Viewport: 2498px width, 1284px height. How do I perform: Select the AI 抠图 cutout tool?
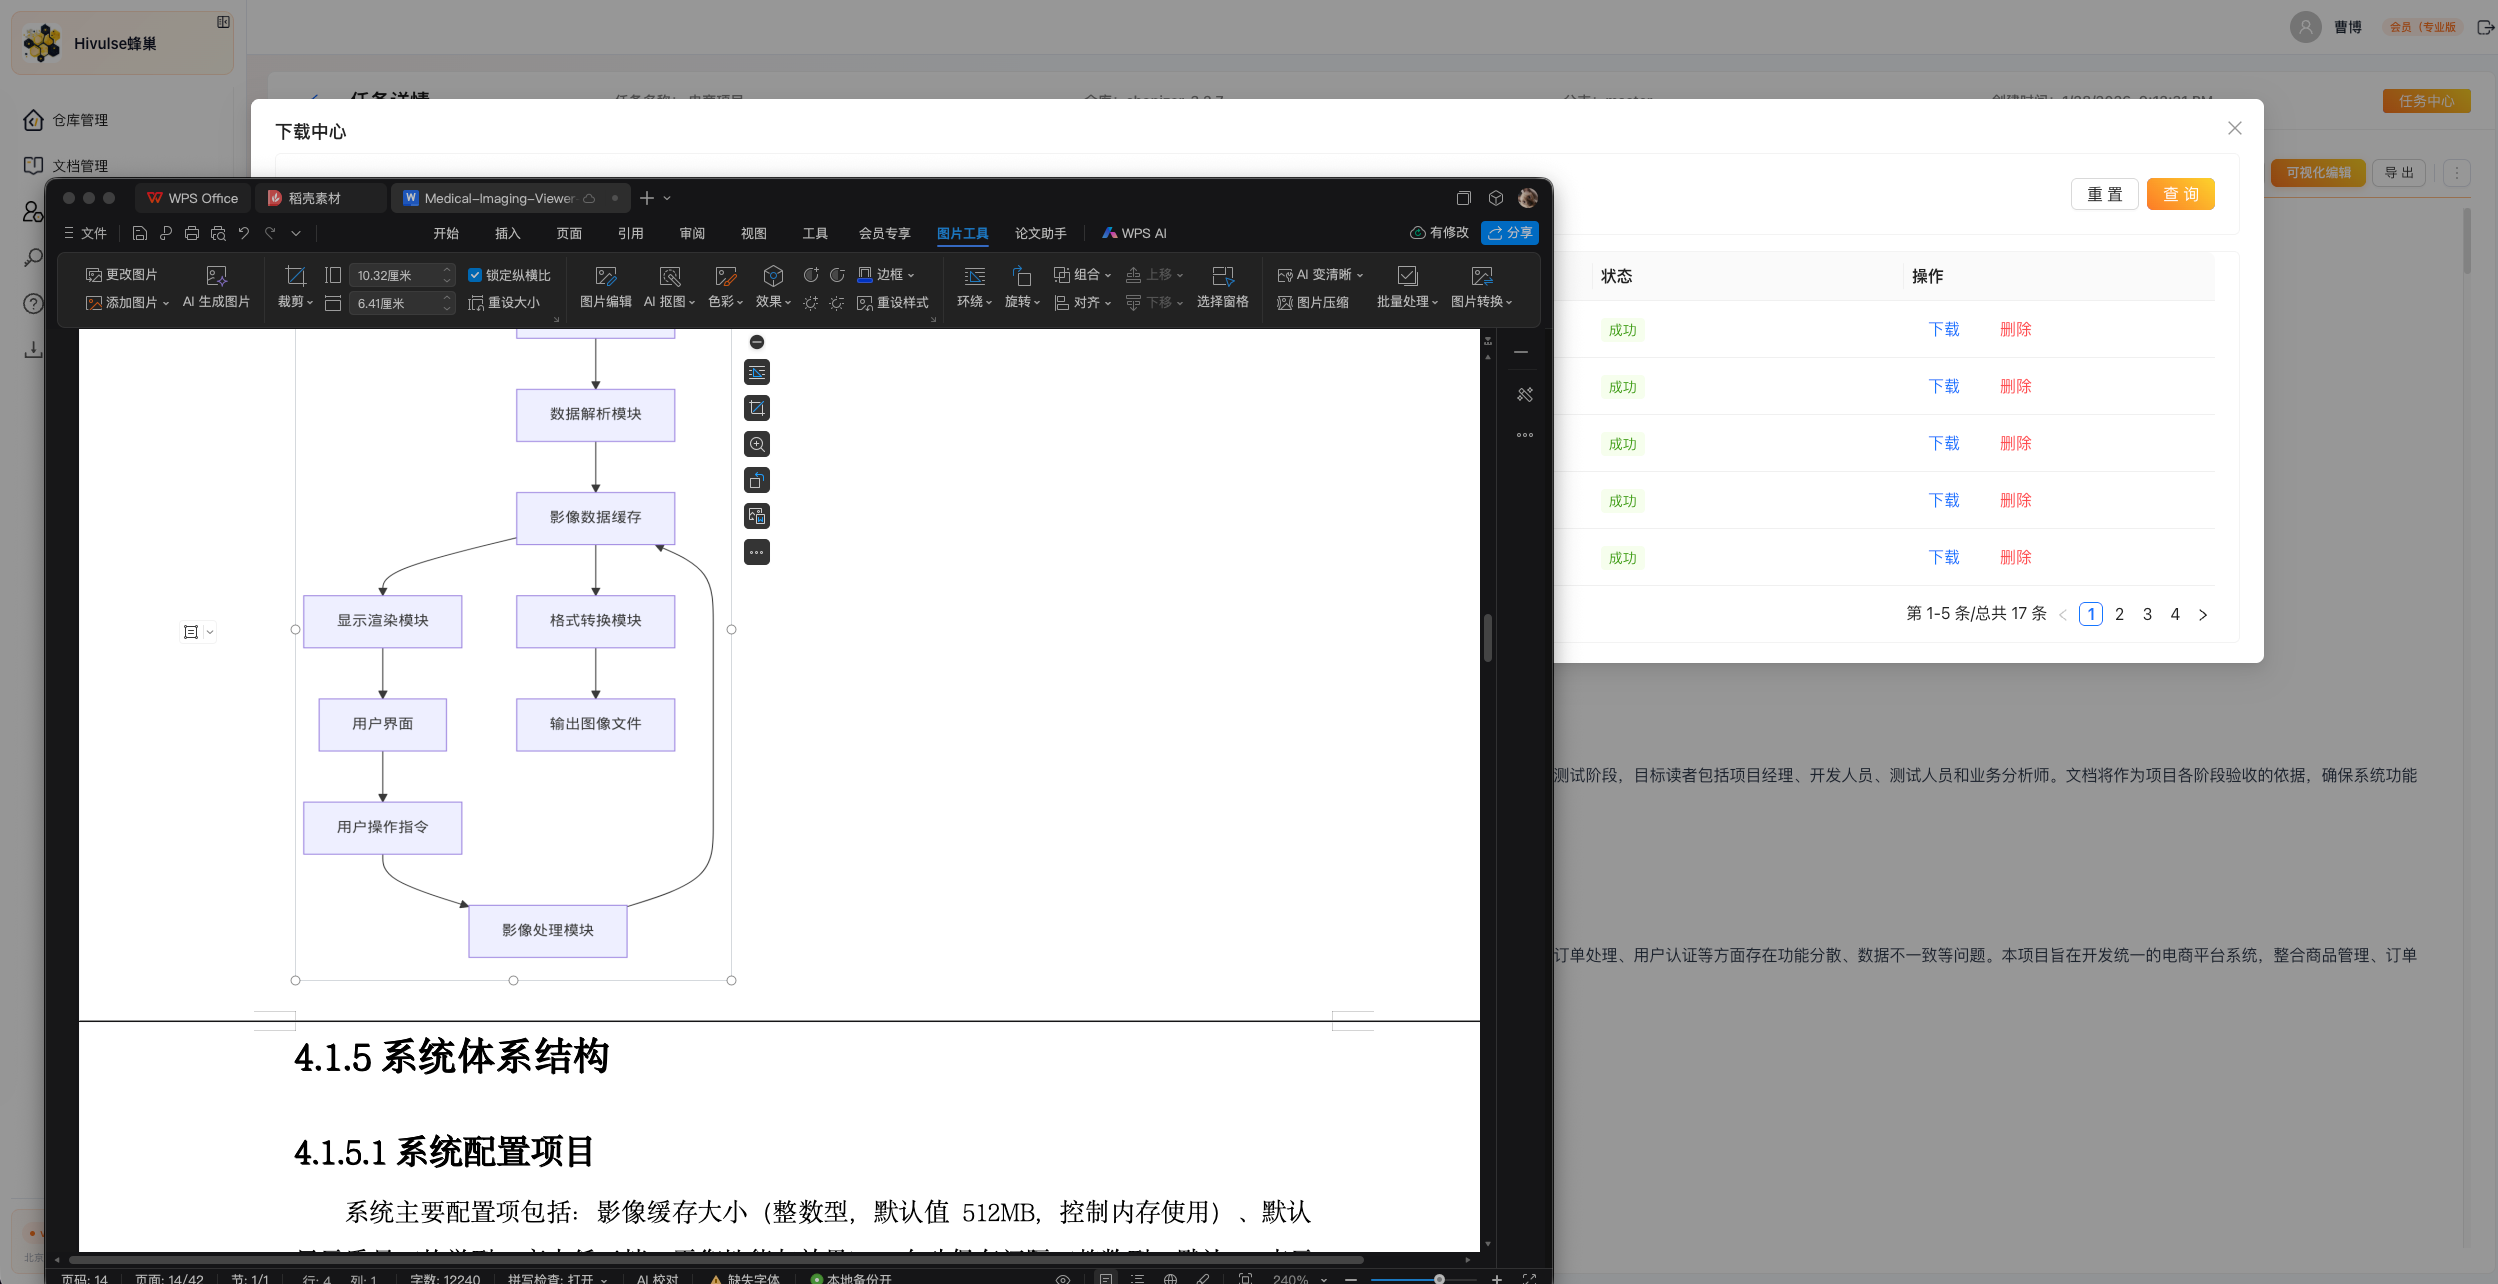tap(669, 287)
